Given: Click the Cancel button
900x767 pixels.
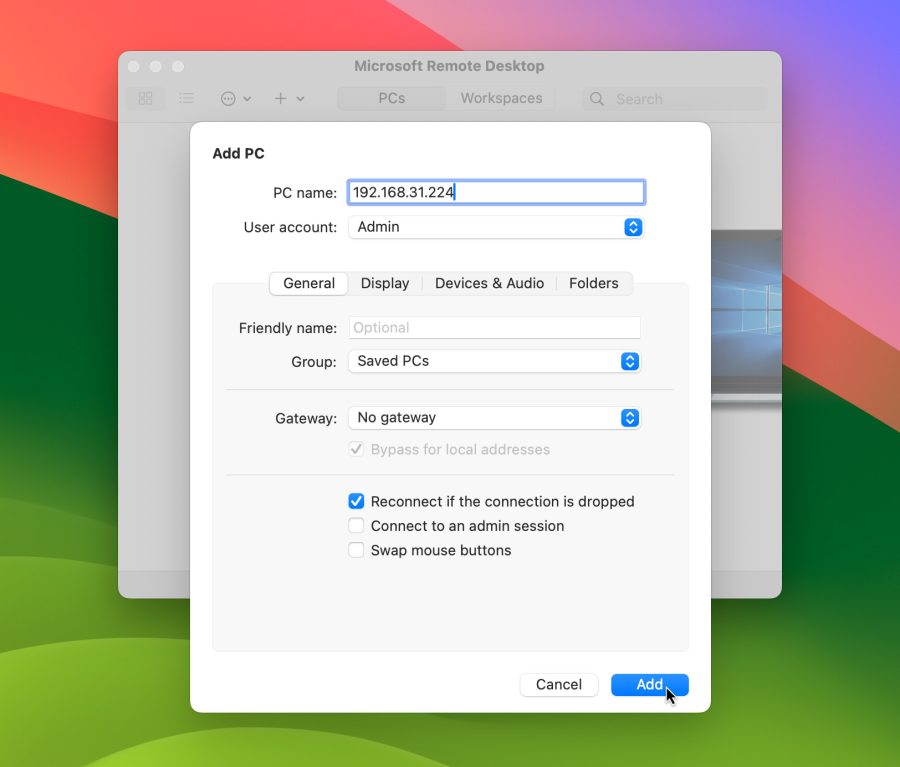Looking at the screenshot, I should point(558,684).
